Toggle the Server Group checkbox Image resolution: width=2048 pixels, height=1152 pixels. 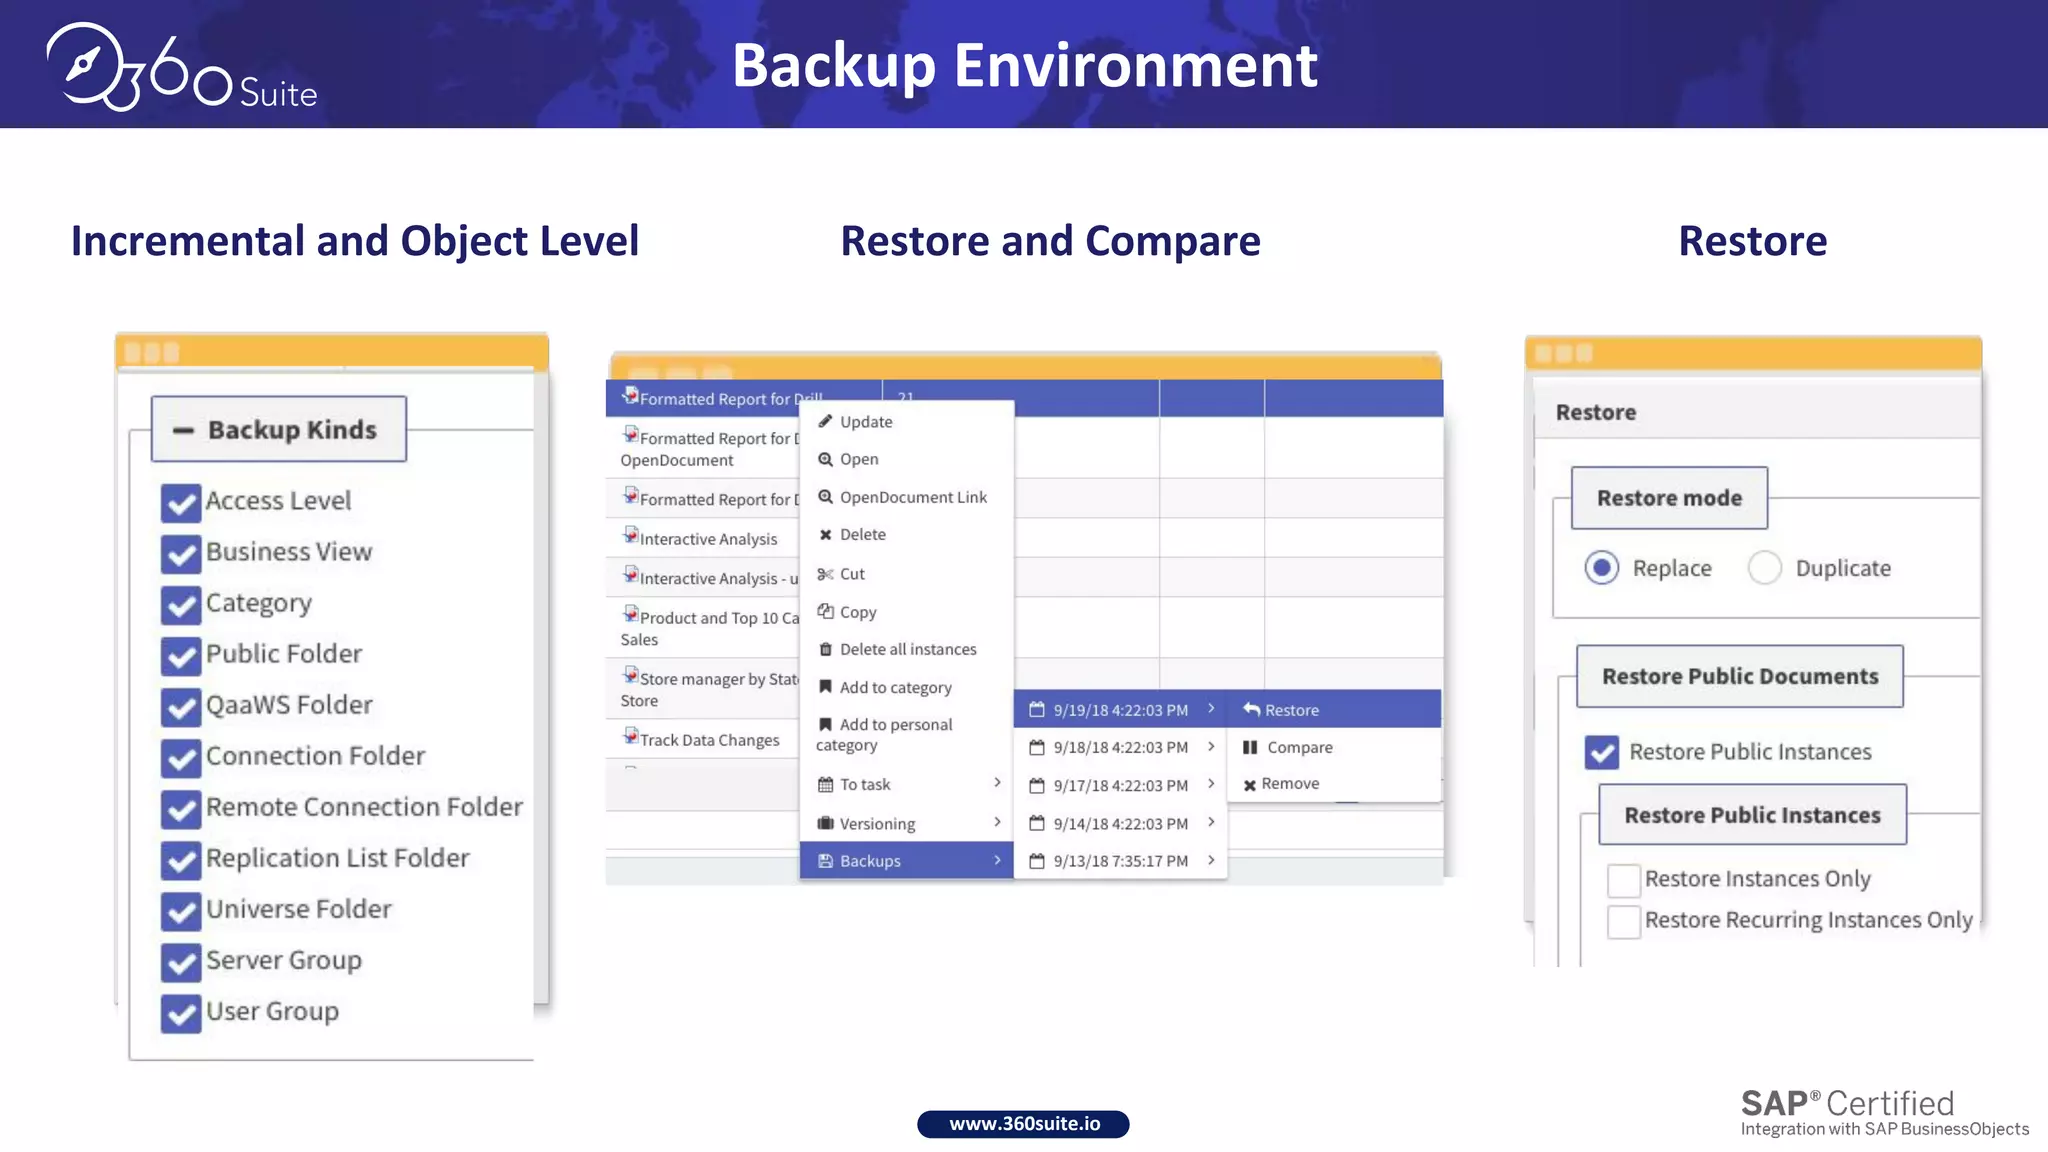tap(181, 962)
